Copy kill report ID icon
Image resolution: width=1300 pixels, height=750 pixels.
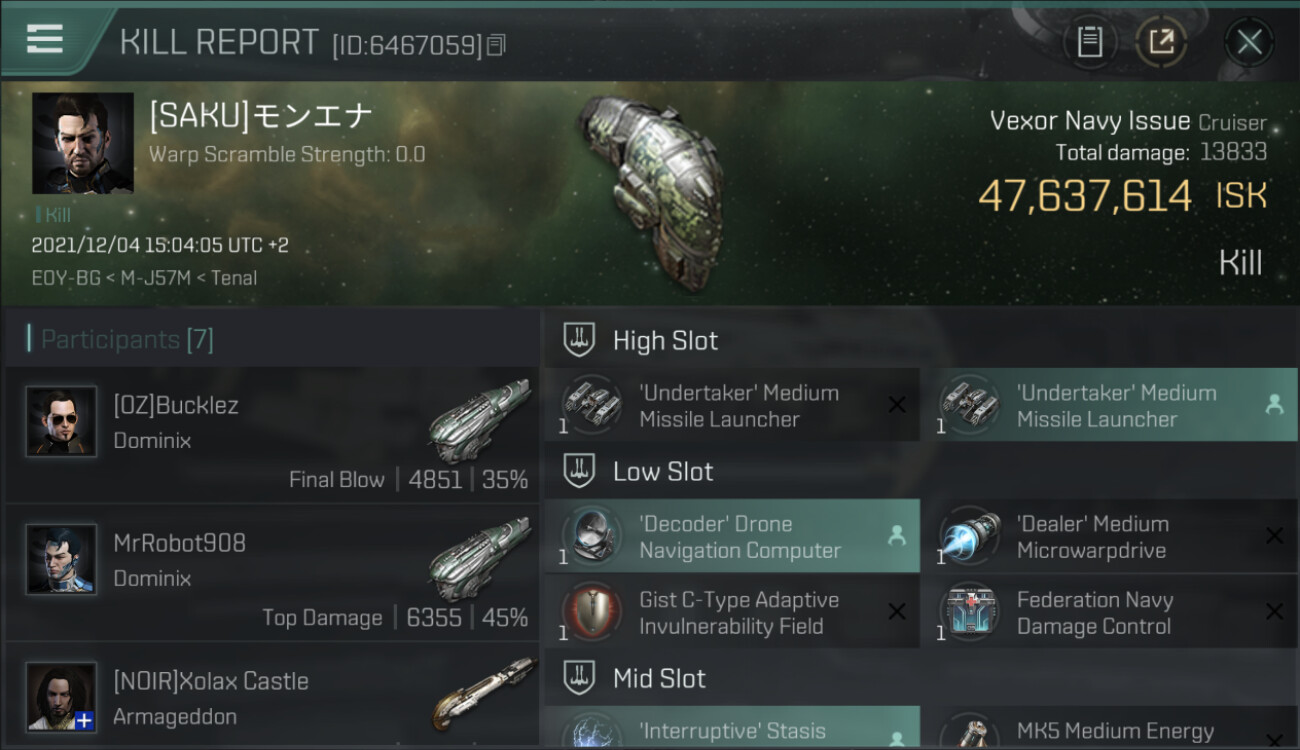tap(497, 44)
